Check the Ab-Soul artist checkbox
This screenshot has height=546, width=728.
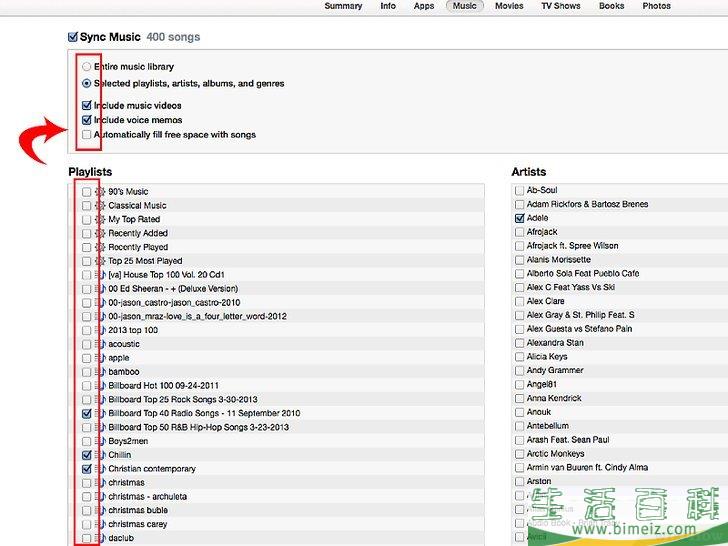tap(520, 190)
